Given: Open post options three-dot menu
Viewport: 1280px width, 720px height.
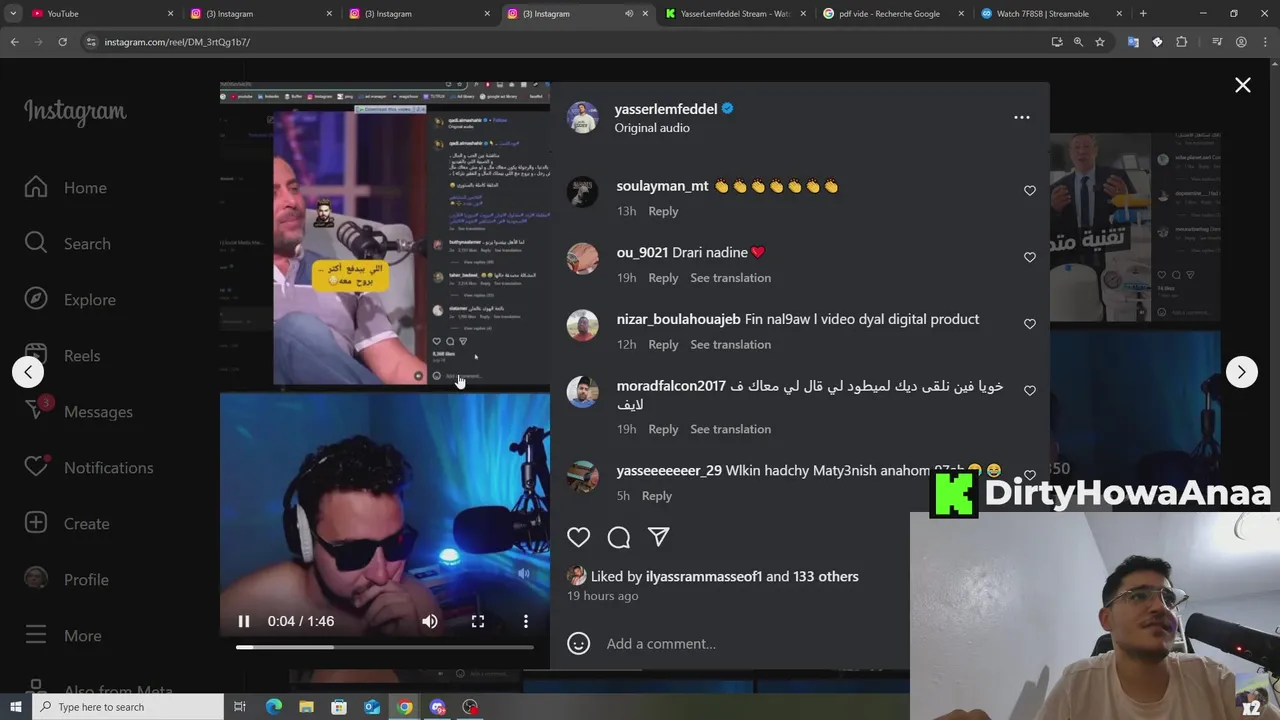Looking at the screenshot, I should click(x=1022, y=117).
